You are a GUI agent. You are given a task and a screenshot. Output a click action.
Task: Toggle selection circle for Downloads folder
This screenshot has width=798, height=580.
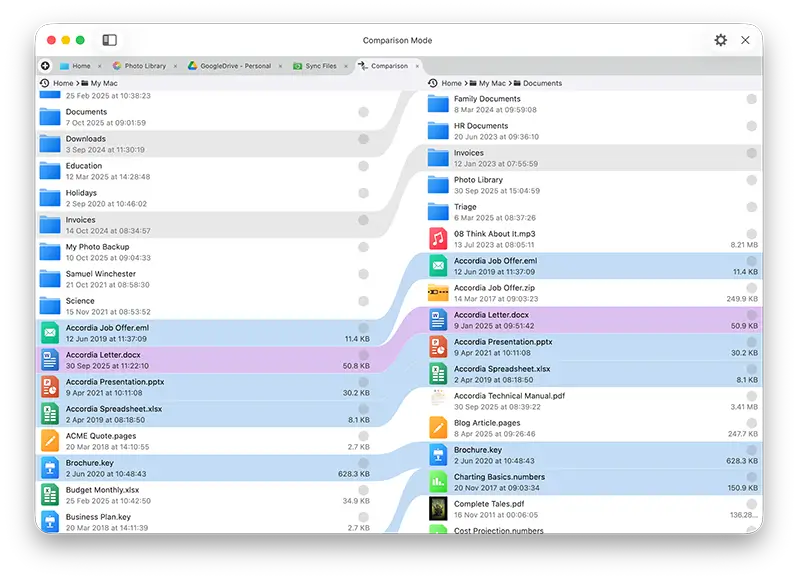coord(363,139)
